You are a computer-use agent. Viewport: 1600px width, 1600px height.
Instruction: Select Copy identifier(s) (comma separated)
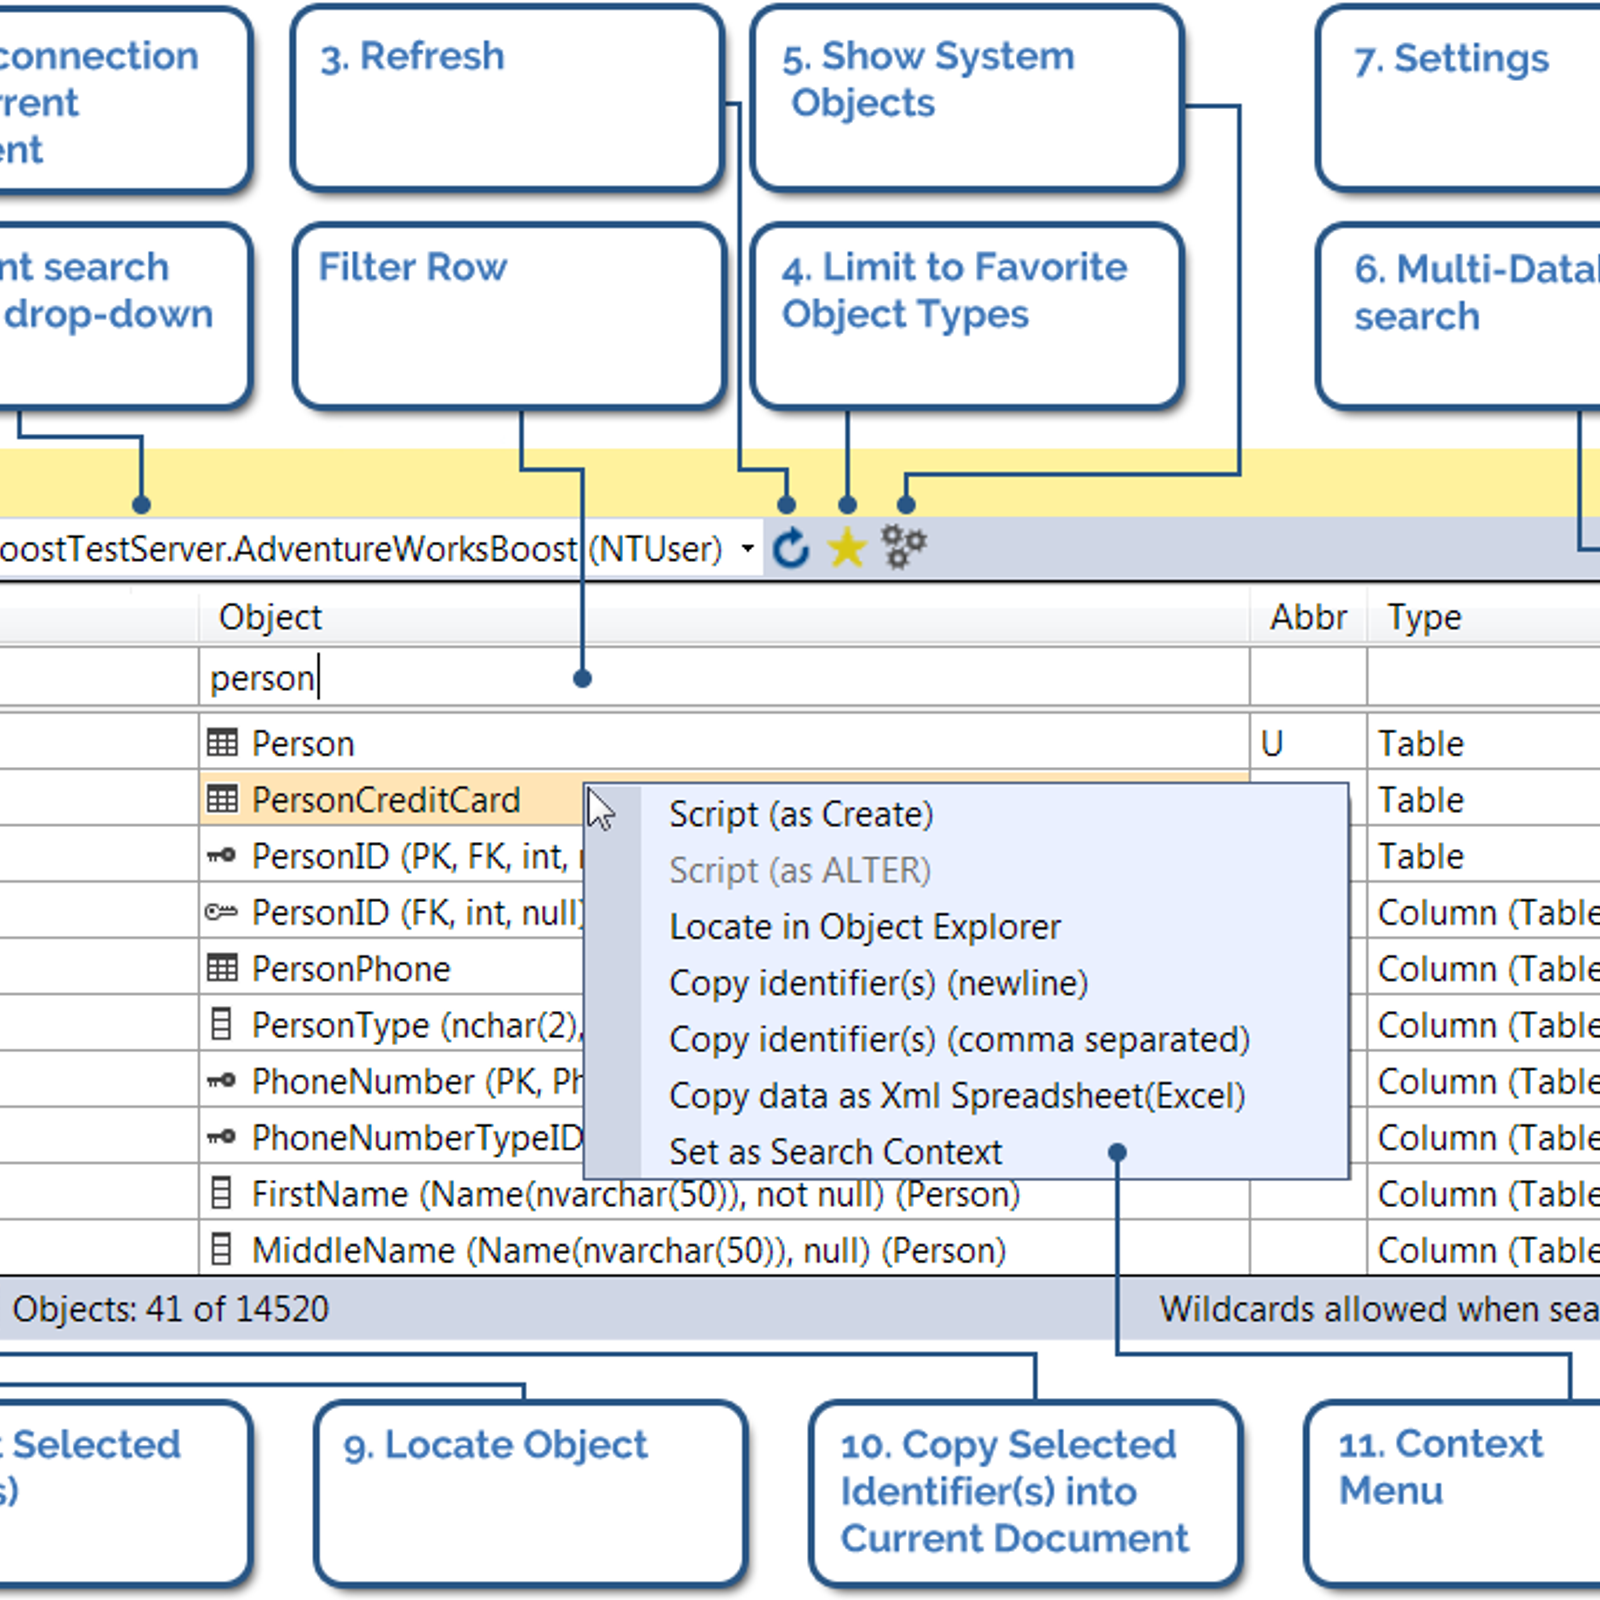(960, 1039)
